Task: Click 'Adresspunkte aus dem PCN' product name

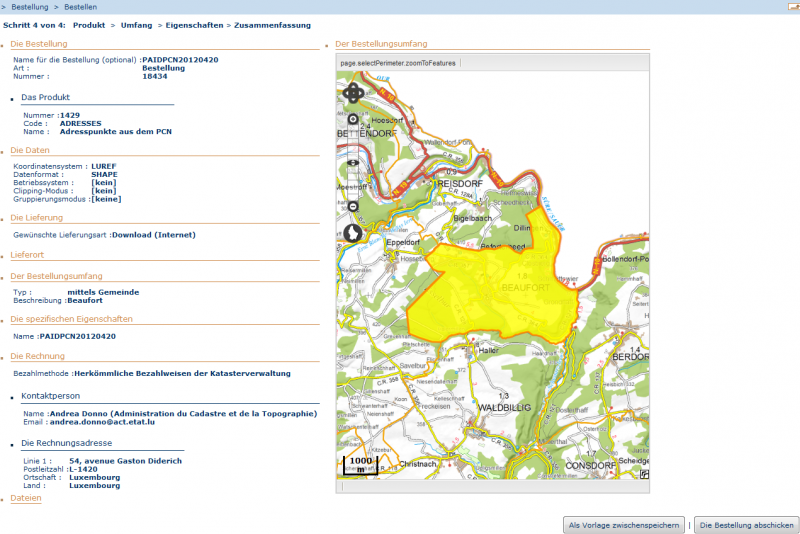Action: pos(116,132)
